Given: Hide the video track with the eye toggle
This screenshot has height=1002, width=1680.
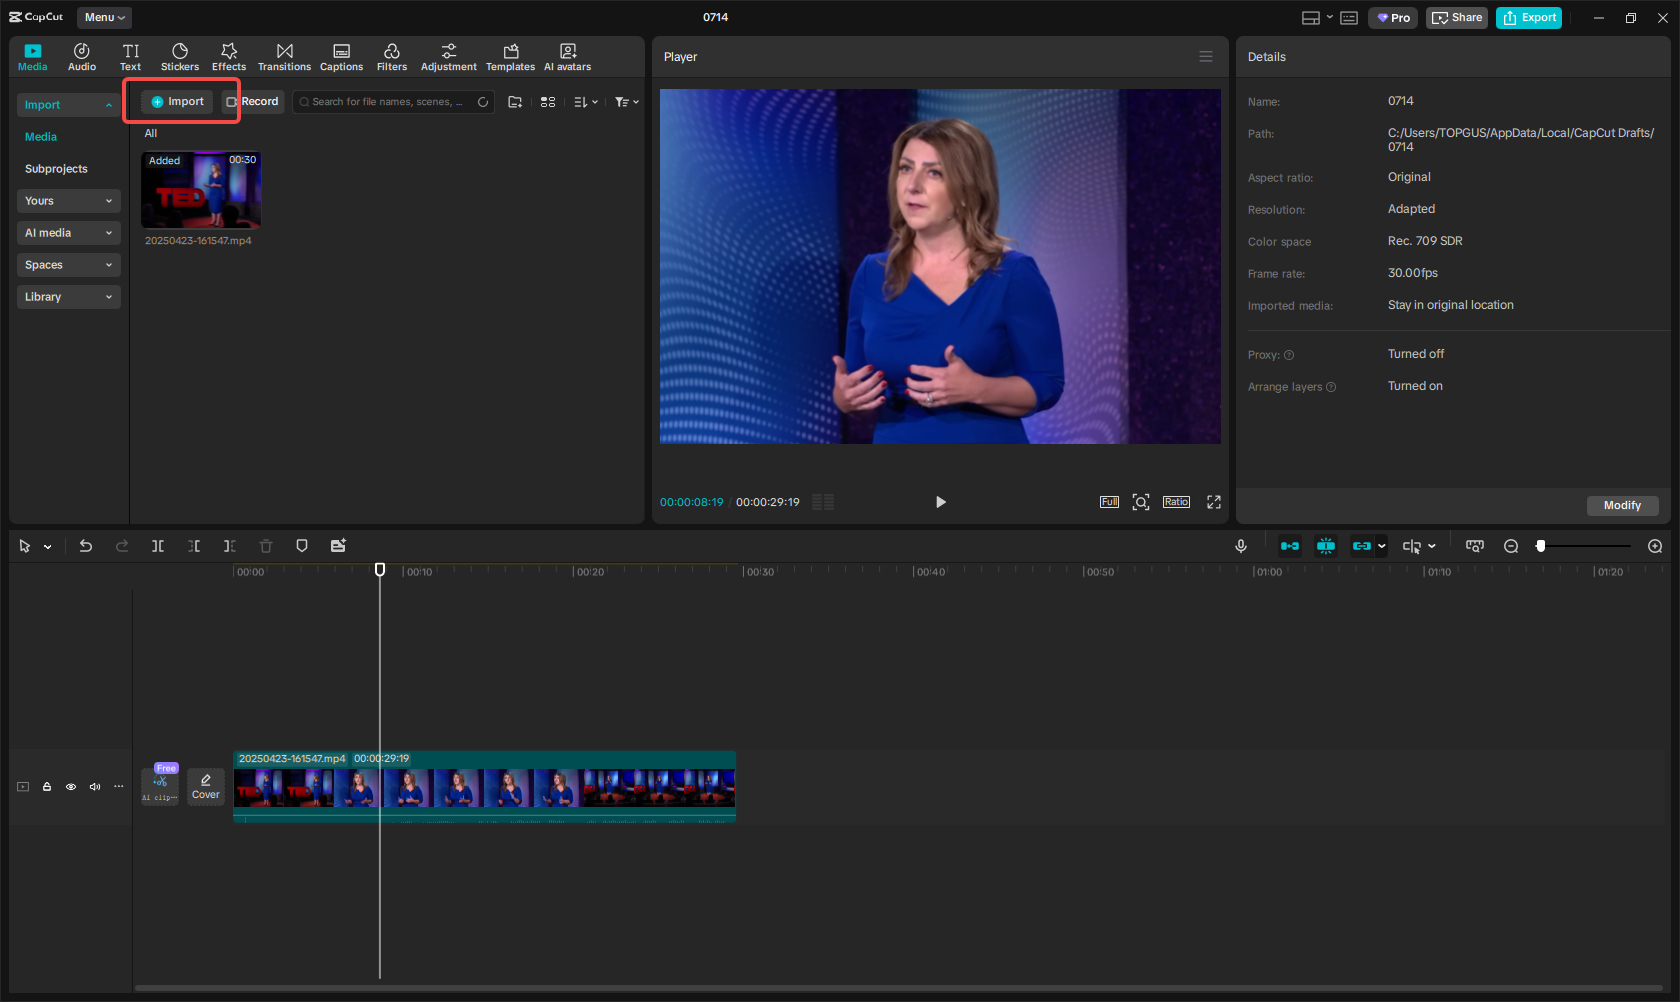Looking at the screenshot, I should (70, 787).
